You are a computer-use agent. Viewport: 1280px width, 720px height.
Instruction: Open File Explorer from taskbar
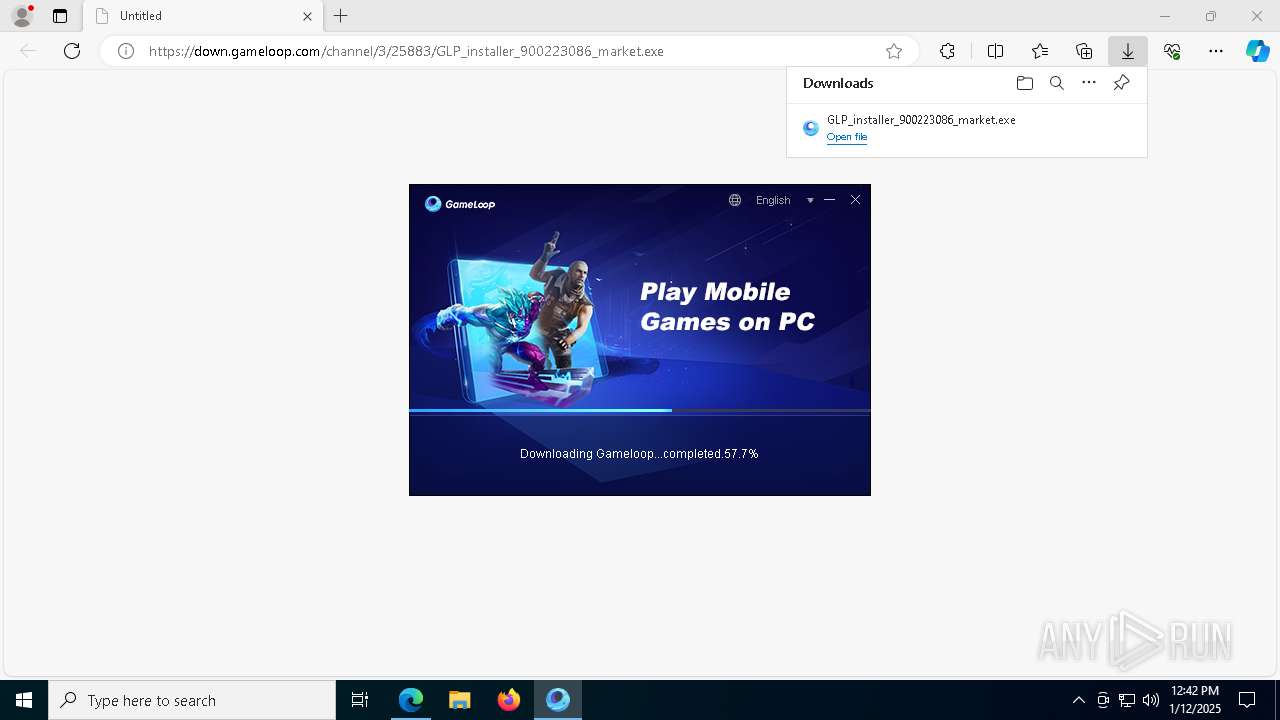[460, 700]
